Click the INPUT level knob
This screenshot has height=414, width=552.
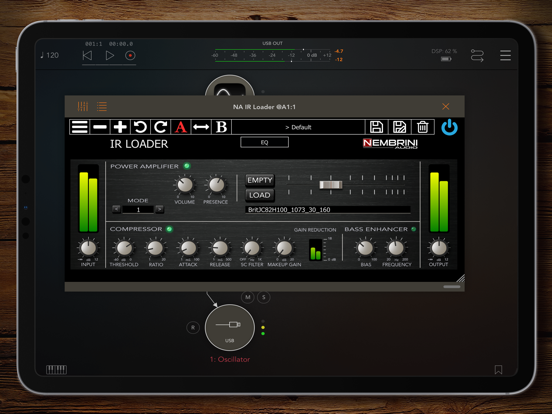88,248
